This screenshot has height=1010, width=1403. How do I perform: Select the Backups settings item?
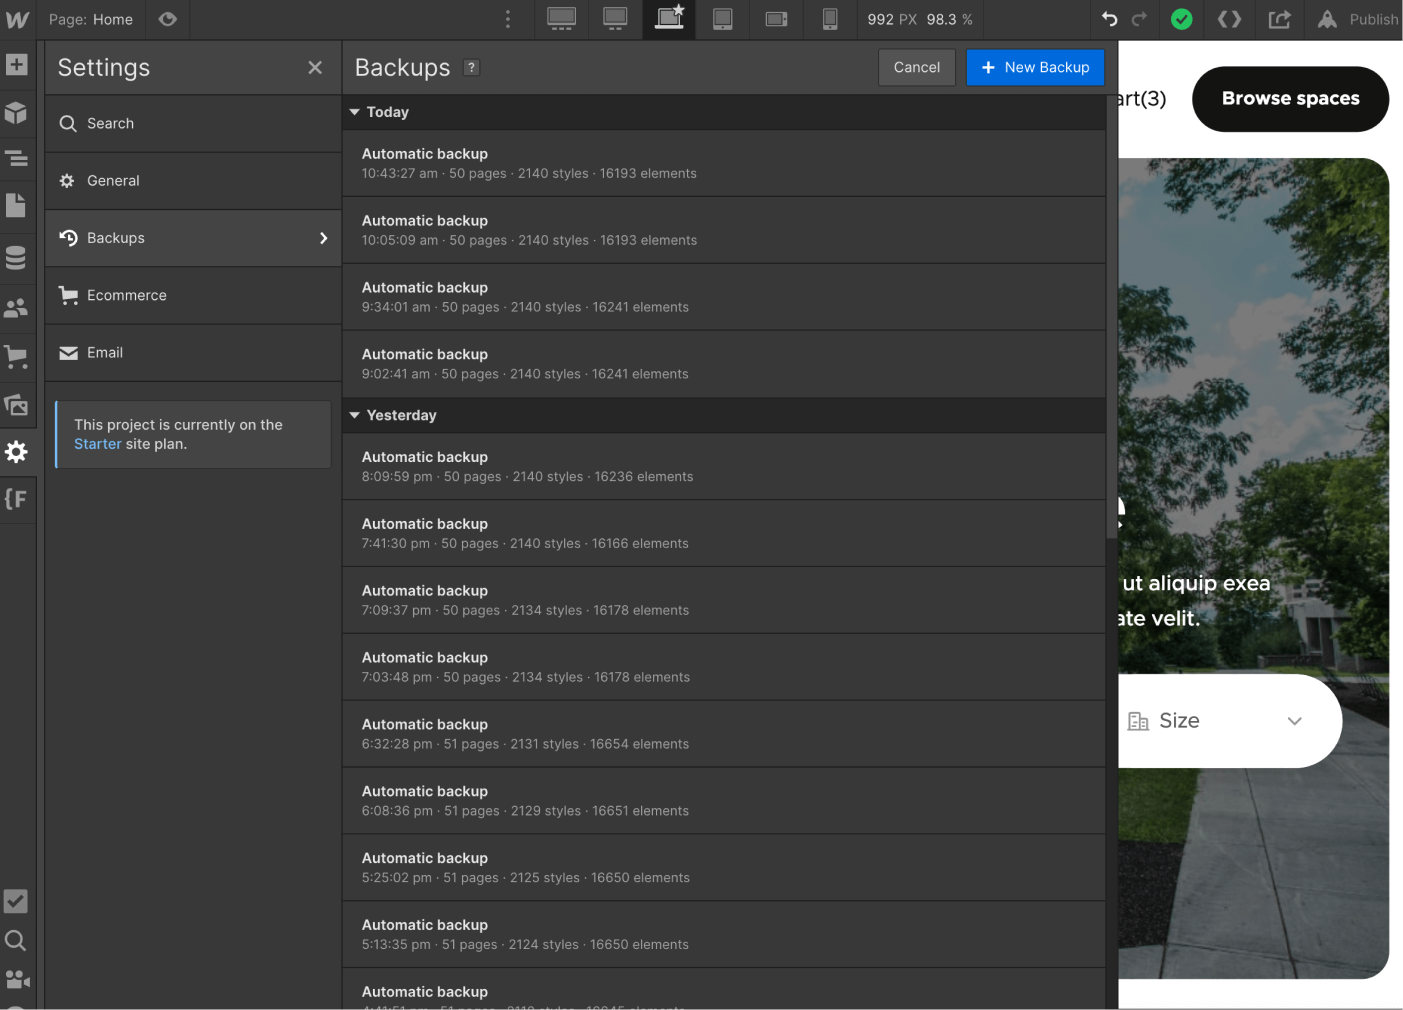click(193, 238)
